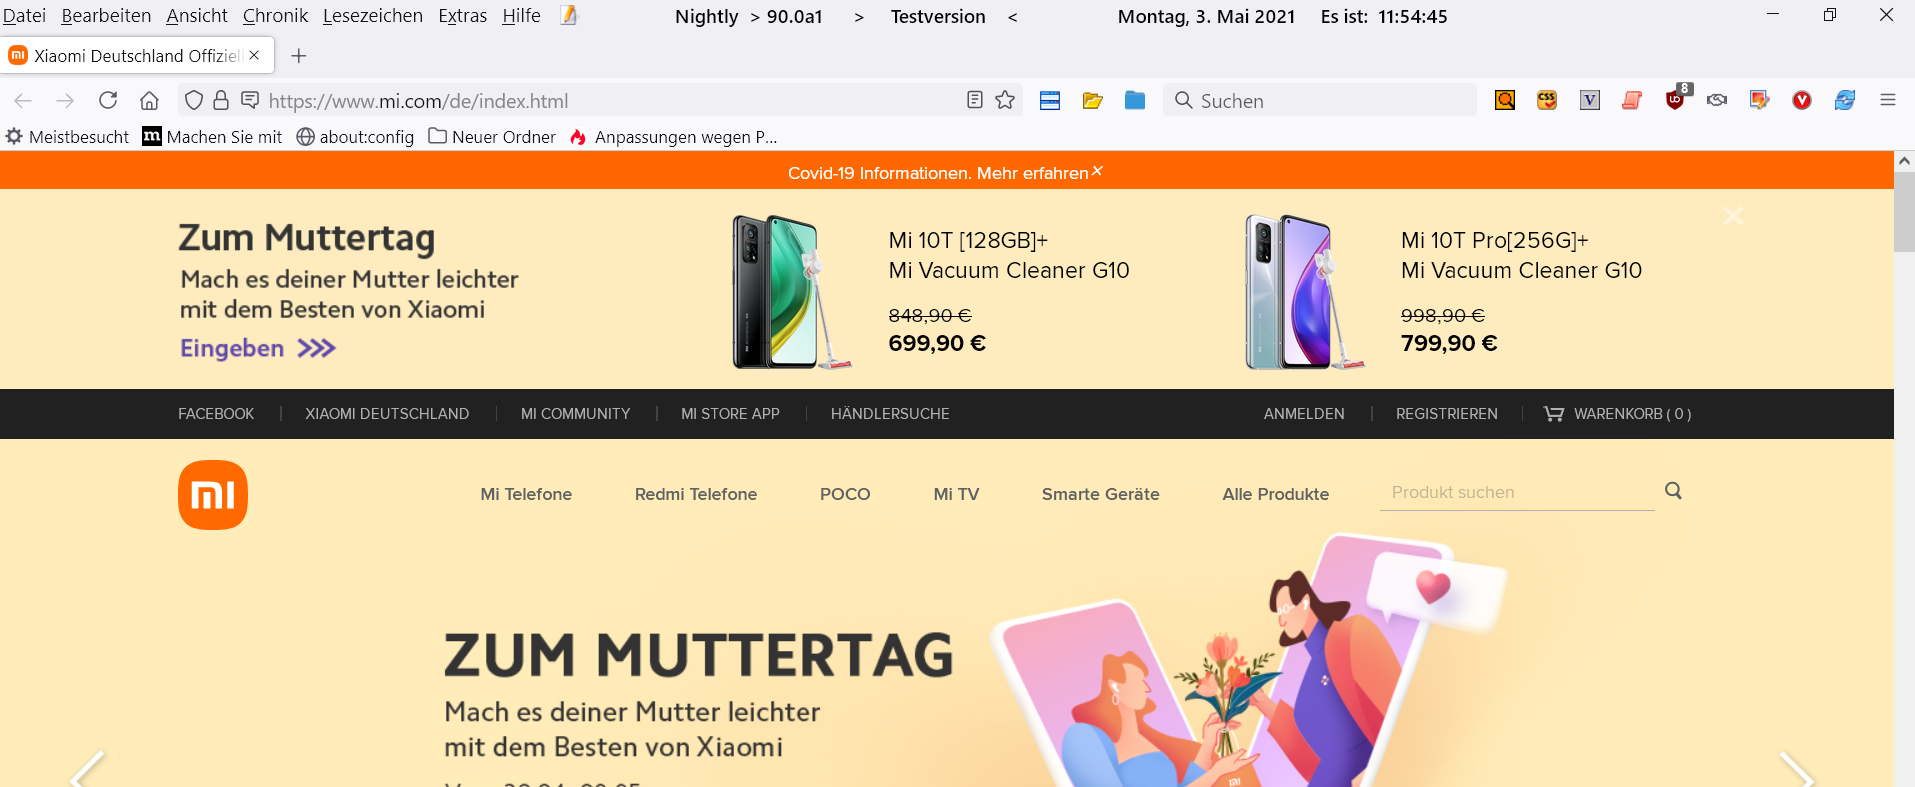Open the XIAOMI DEUTSCHLAND link

(387, 414)
